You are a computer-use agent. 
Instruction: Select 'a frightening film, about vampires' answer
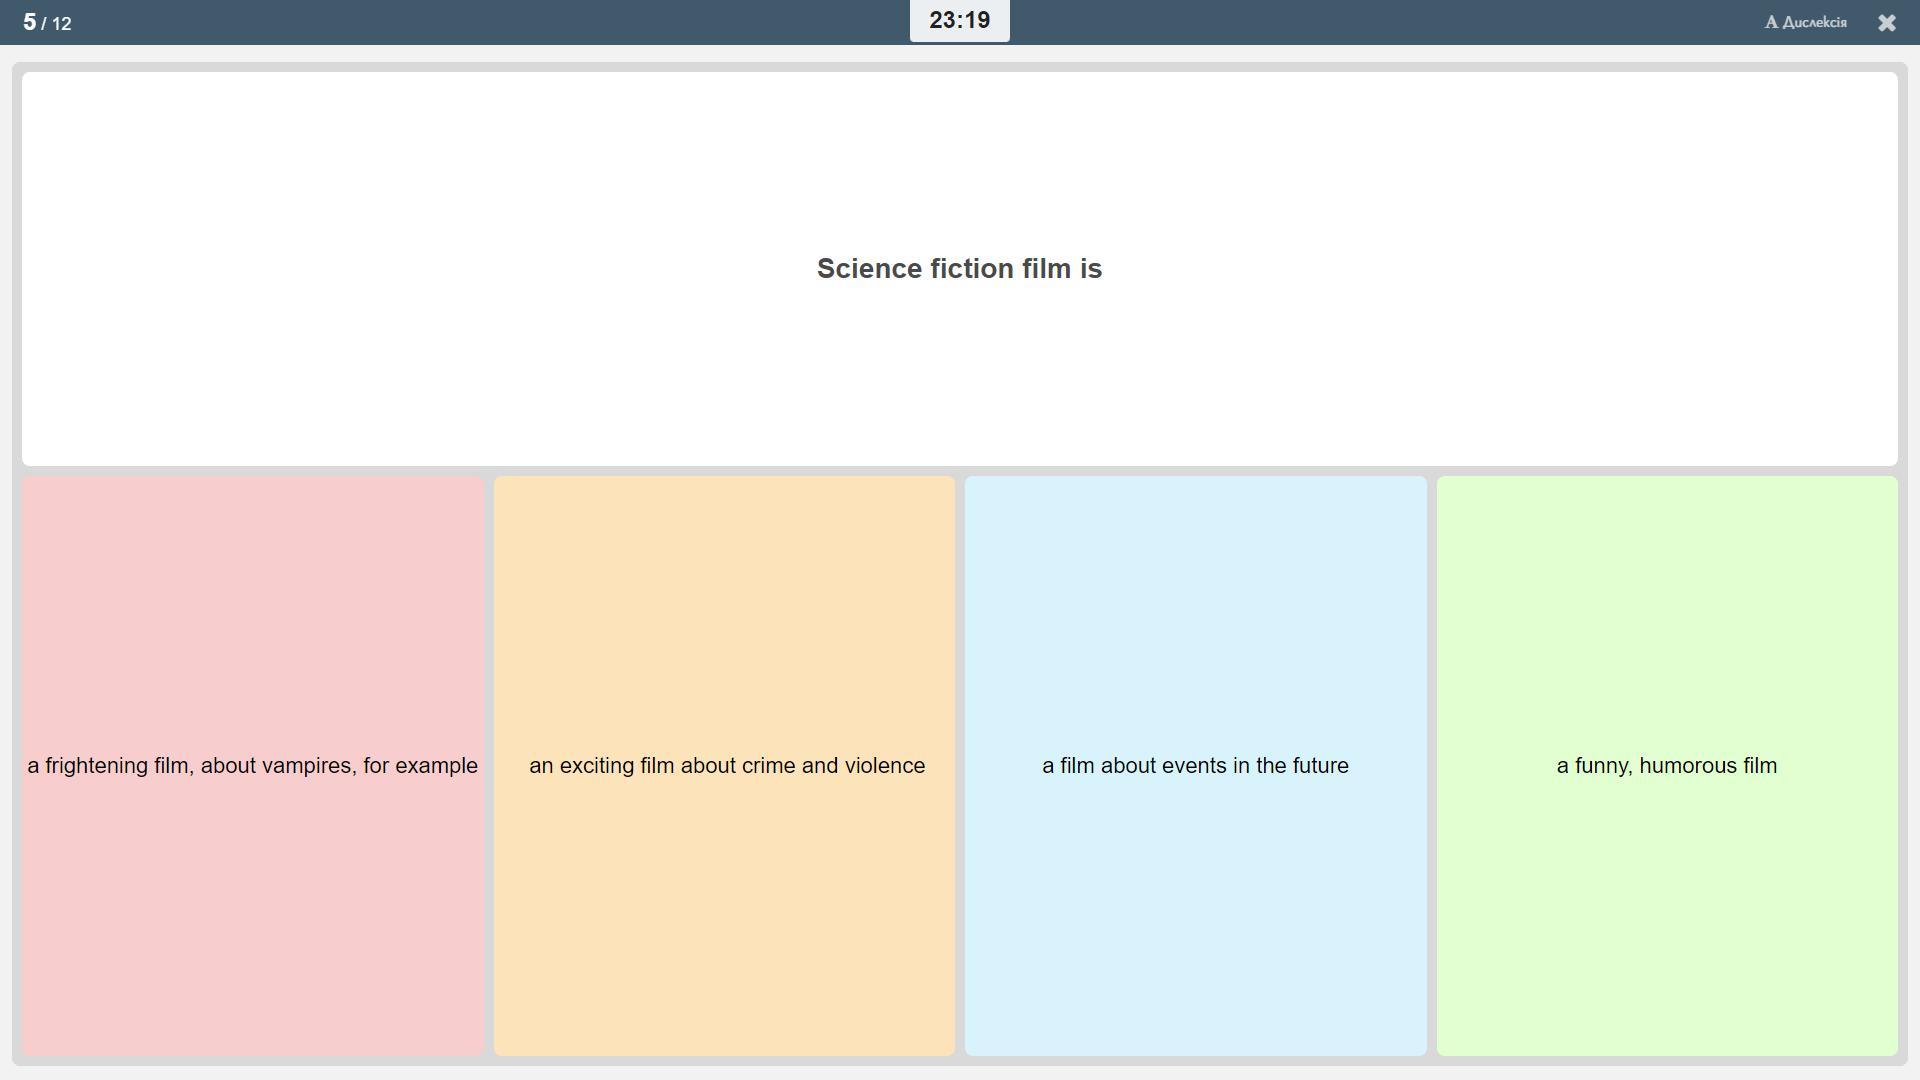[x=252, y=766]
